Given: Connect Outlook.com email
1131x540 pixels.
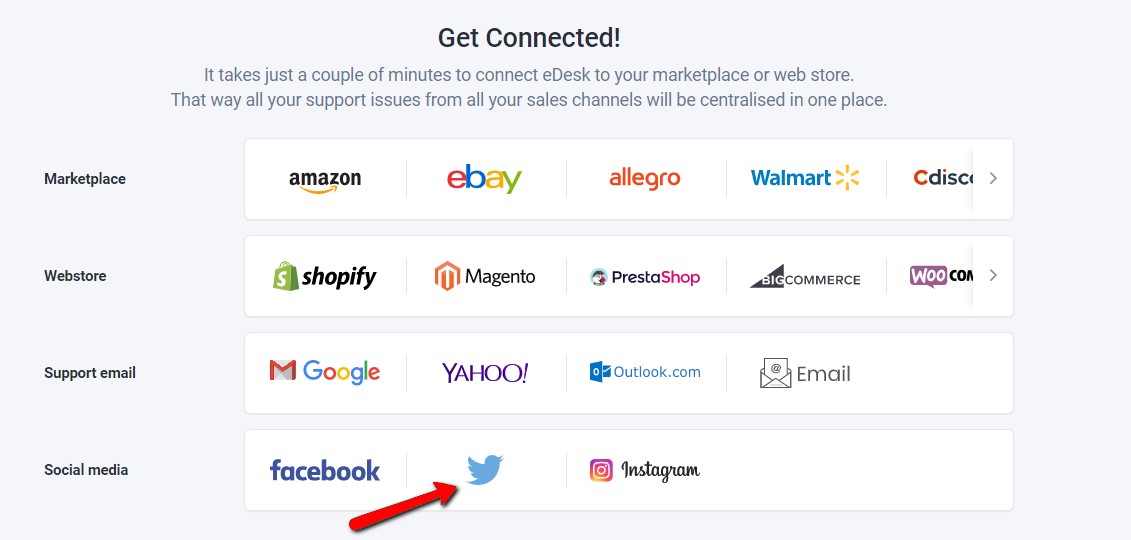Looking at the screenshot, I should pos(645,372).
